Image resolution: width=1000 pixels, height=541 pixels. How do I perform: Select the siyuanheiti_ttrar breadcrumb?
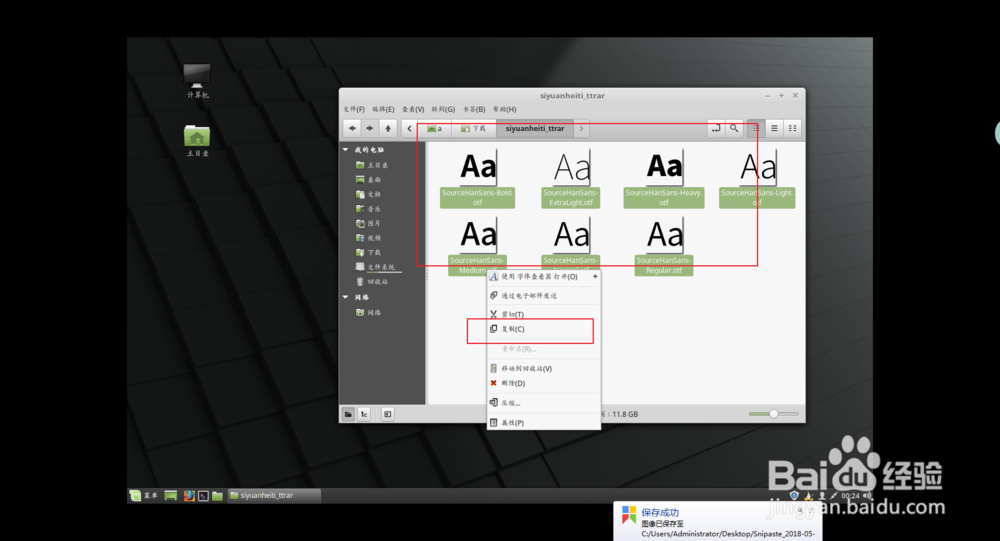(534, 128)
